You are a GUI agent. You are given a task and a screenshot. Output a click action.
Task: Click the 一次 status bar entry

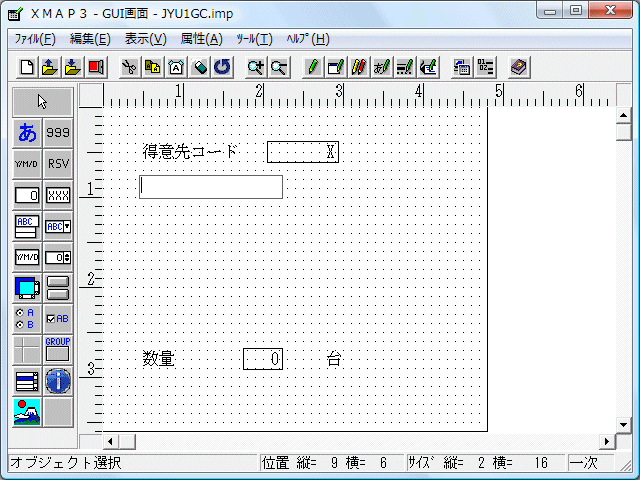[584, 463]
